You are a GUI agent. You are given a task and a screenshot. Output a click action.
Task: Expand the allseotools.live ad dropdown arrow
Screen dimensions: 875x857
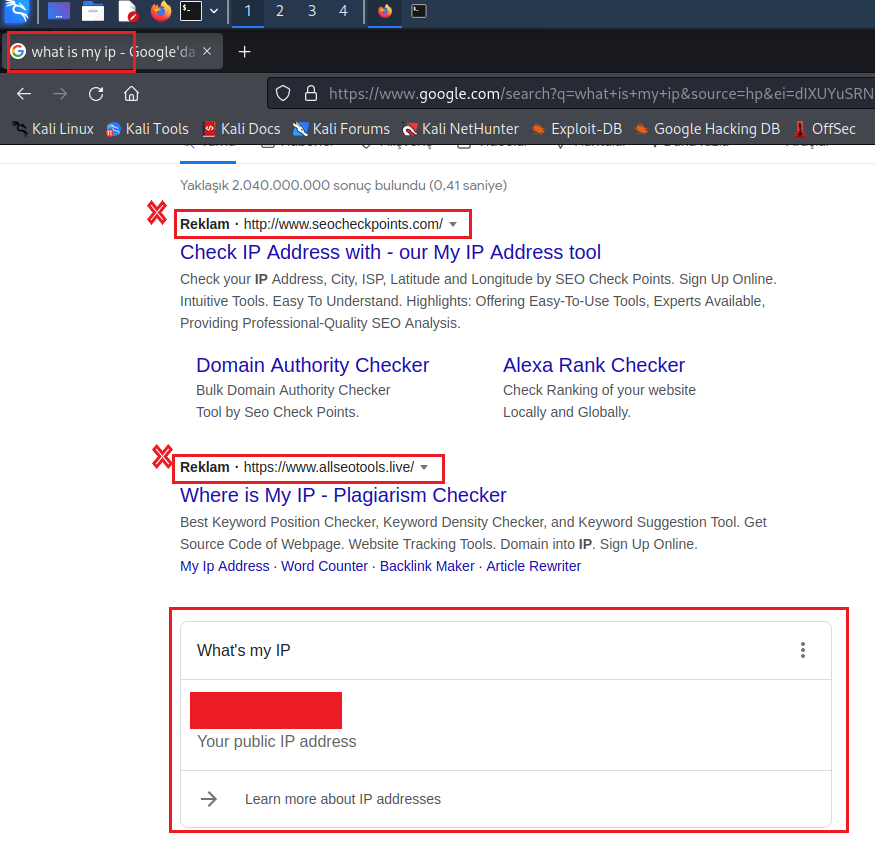pos(424,467)
